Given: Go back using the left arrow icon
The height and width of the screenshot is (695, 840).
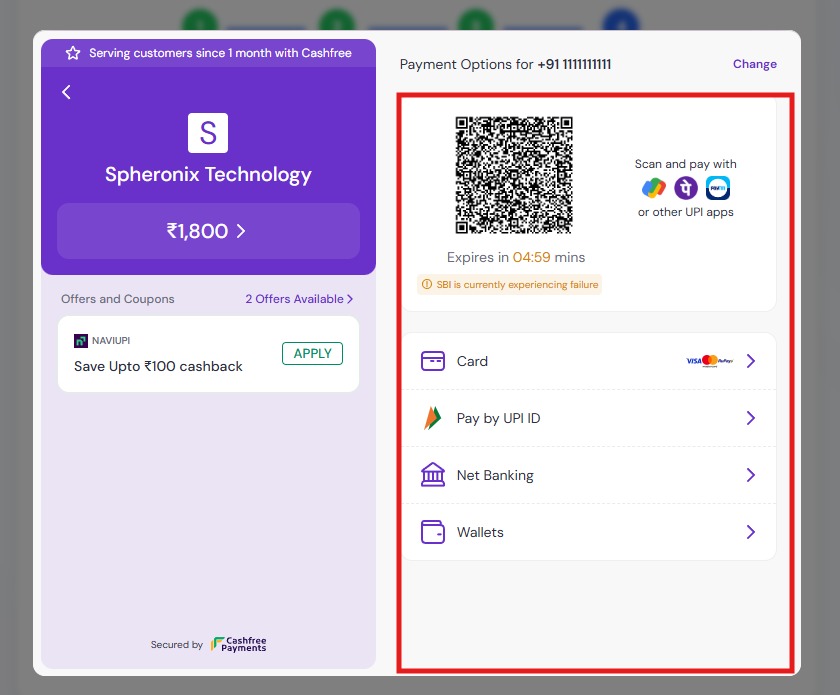Looking at the screenshot, I should 66,92.
